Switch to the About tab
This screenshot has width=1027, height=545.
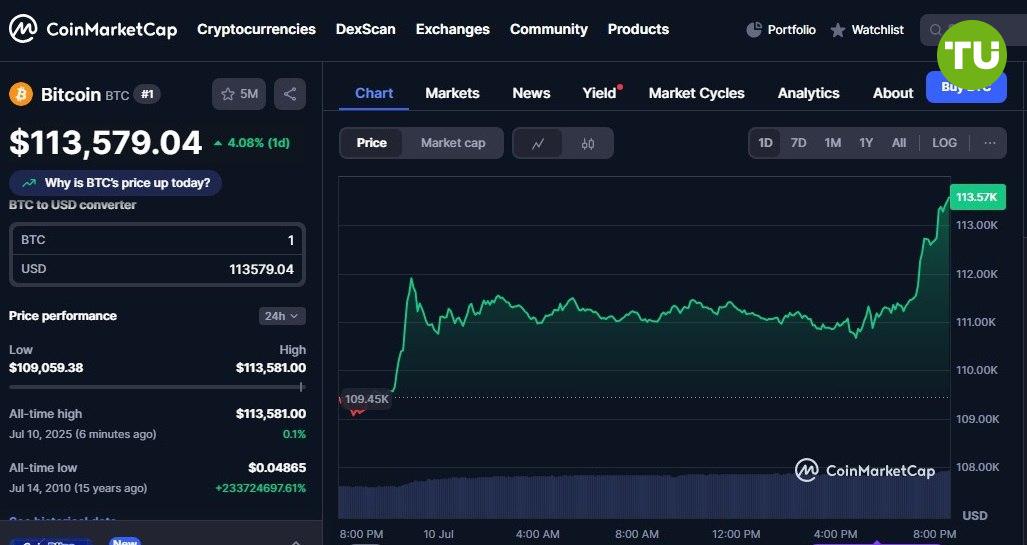[x=893, y=93]
